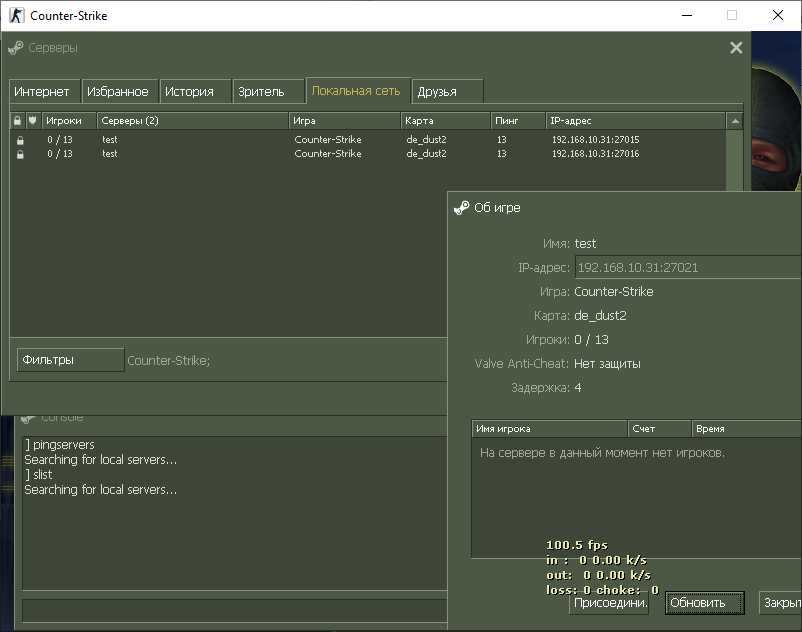
Task: Sort servers by the Игроки column
Action: click(69, 121)
